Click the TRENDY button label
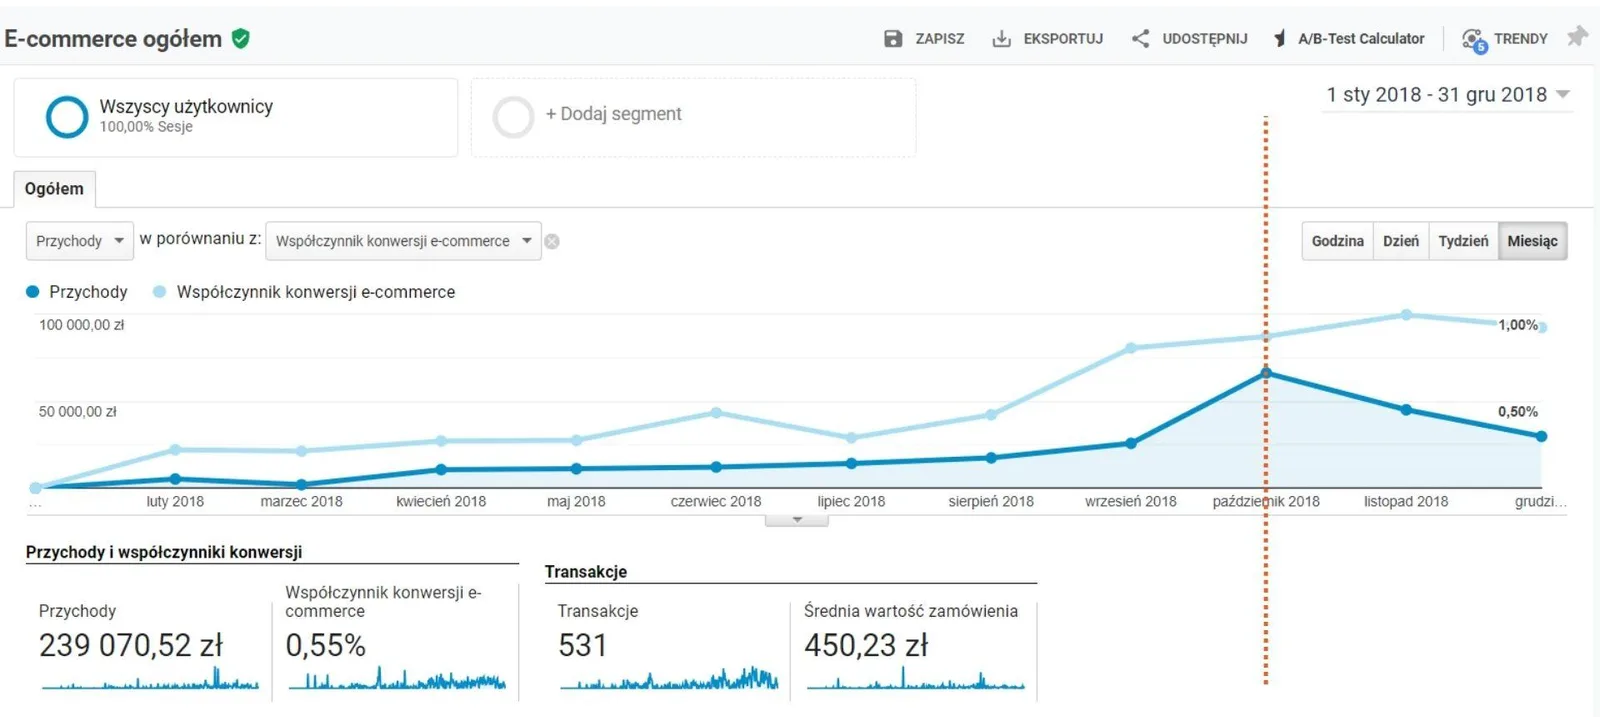The width and height of the screenshot is (1600, 717). [x=1521, y=39]
